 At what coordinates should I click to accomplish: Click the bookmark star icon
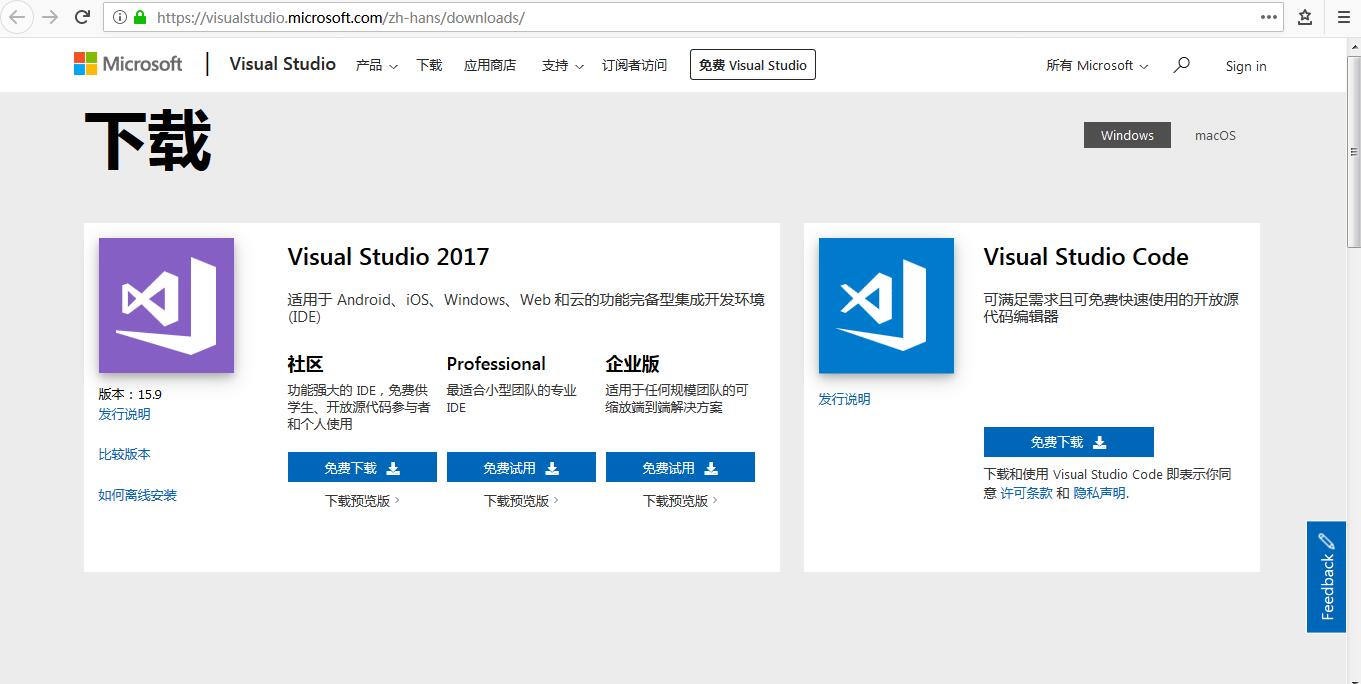(1305, 17)
